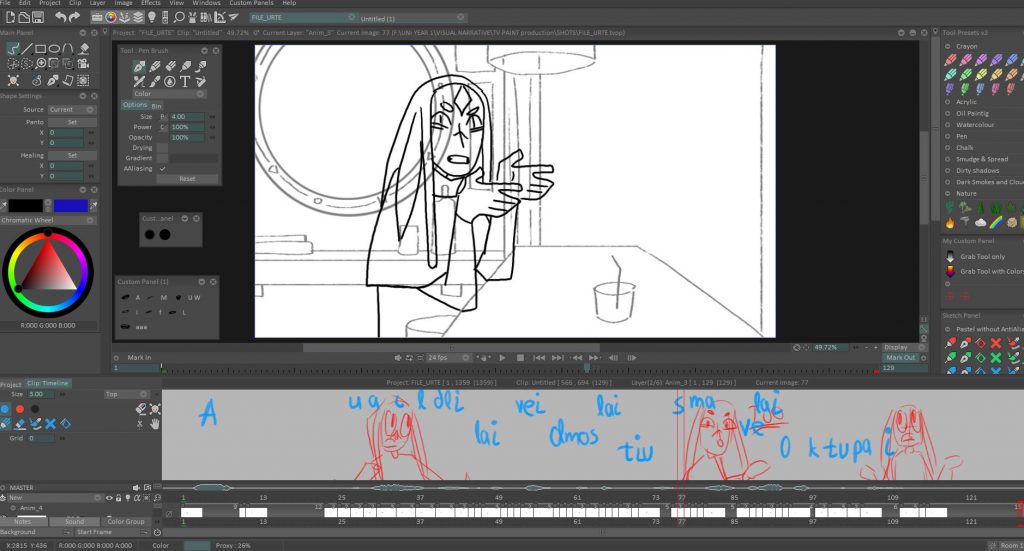Toggle the Gradient checkbox
The image size is (1024, 551).
[163, 158]
